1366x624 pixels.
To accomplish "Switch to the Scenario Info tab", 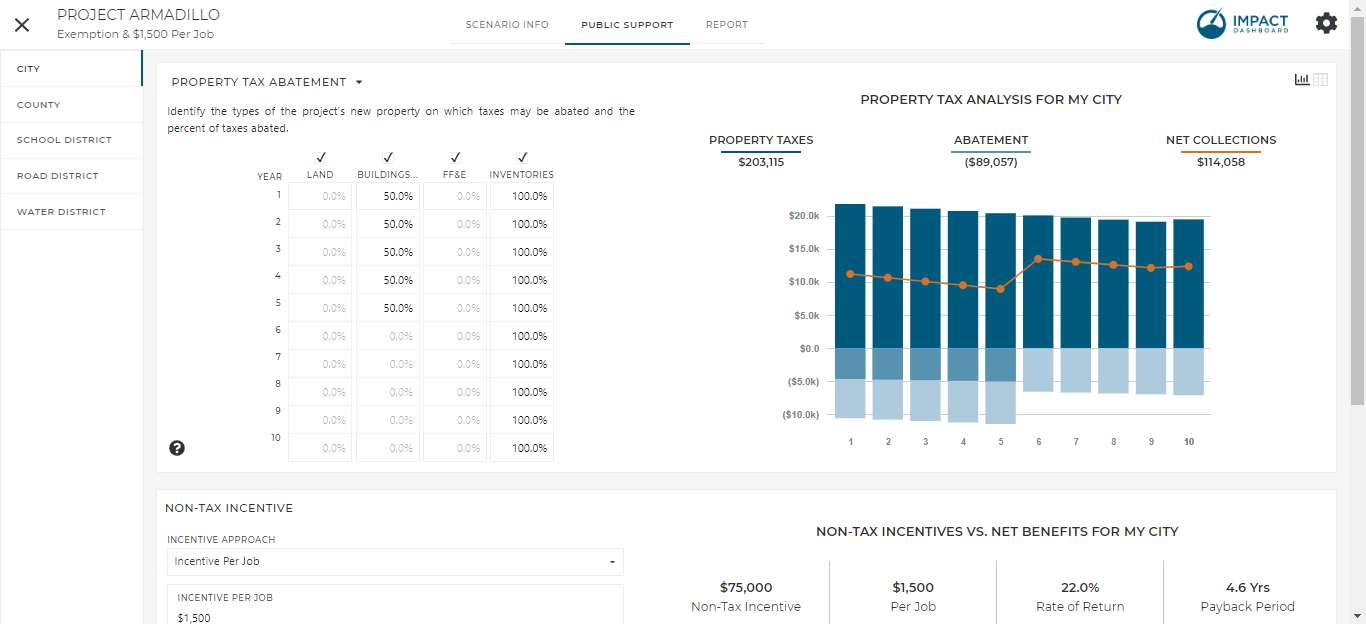I will (x=506, y=24).
